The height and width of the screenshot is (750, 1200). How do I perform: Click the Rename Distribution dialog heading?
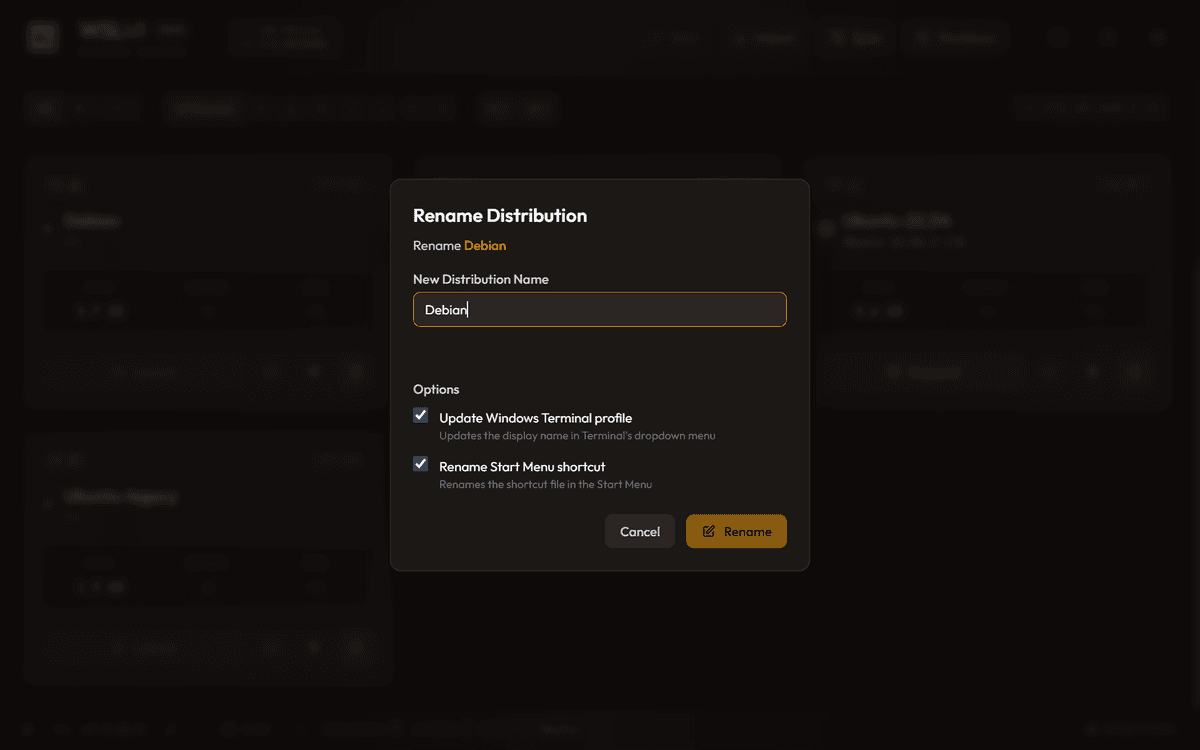[500, 215]
